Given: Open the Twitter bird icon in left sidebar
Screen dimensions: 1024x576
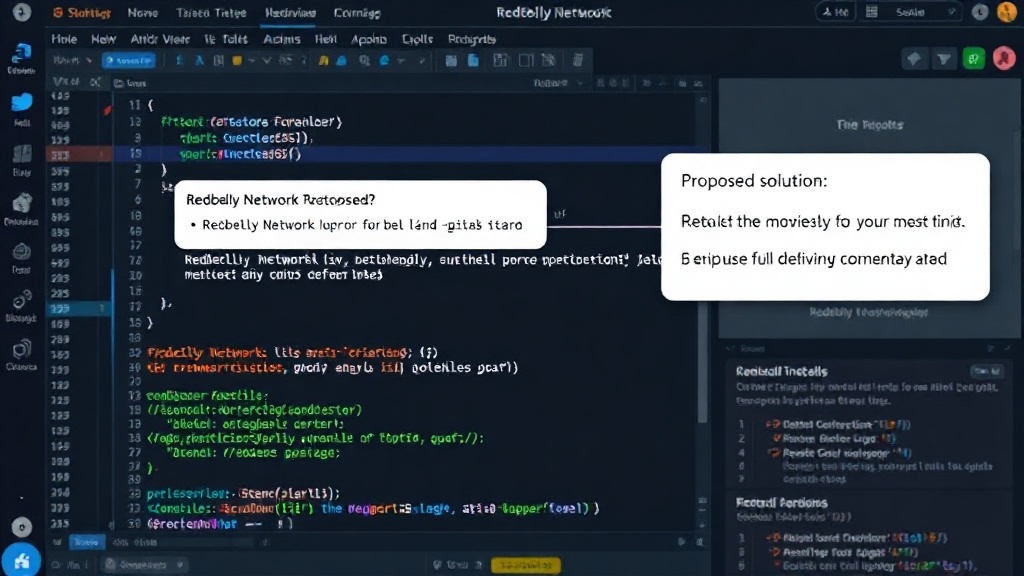Looking at the screenshot, I should click(x=22, y=103).
